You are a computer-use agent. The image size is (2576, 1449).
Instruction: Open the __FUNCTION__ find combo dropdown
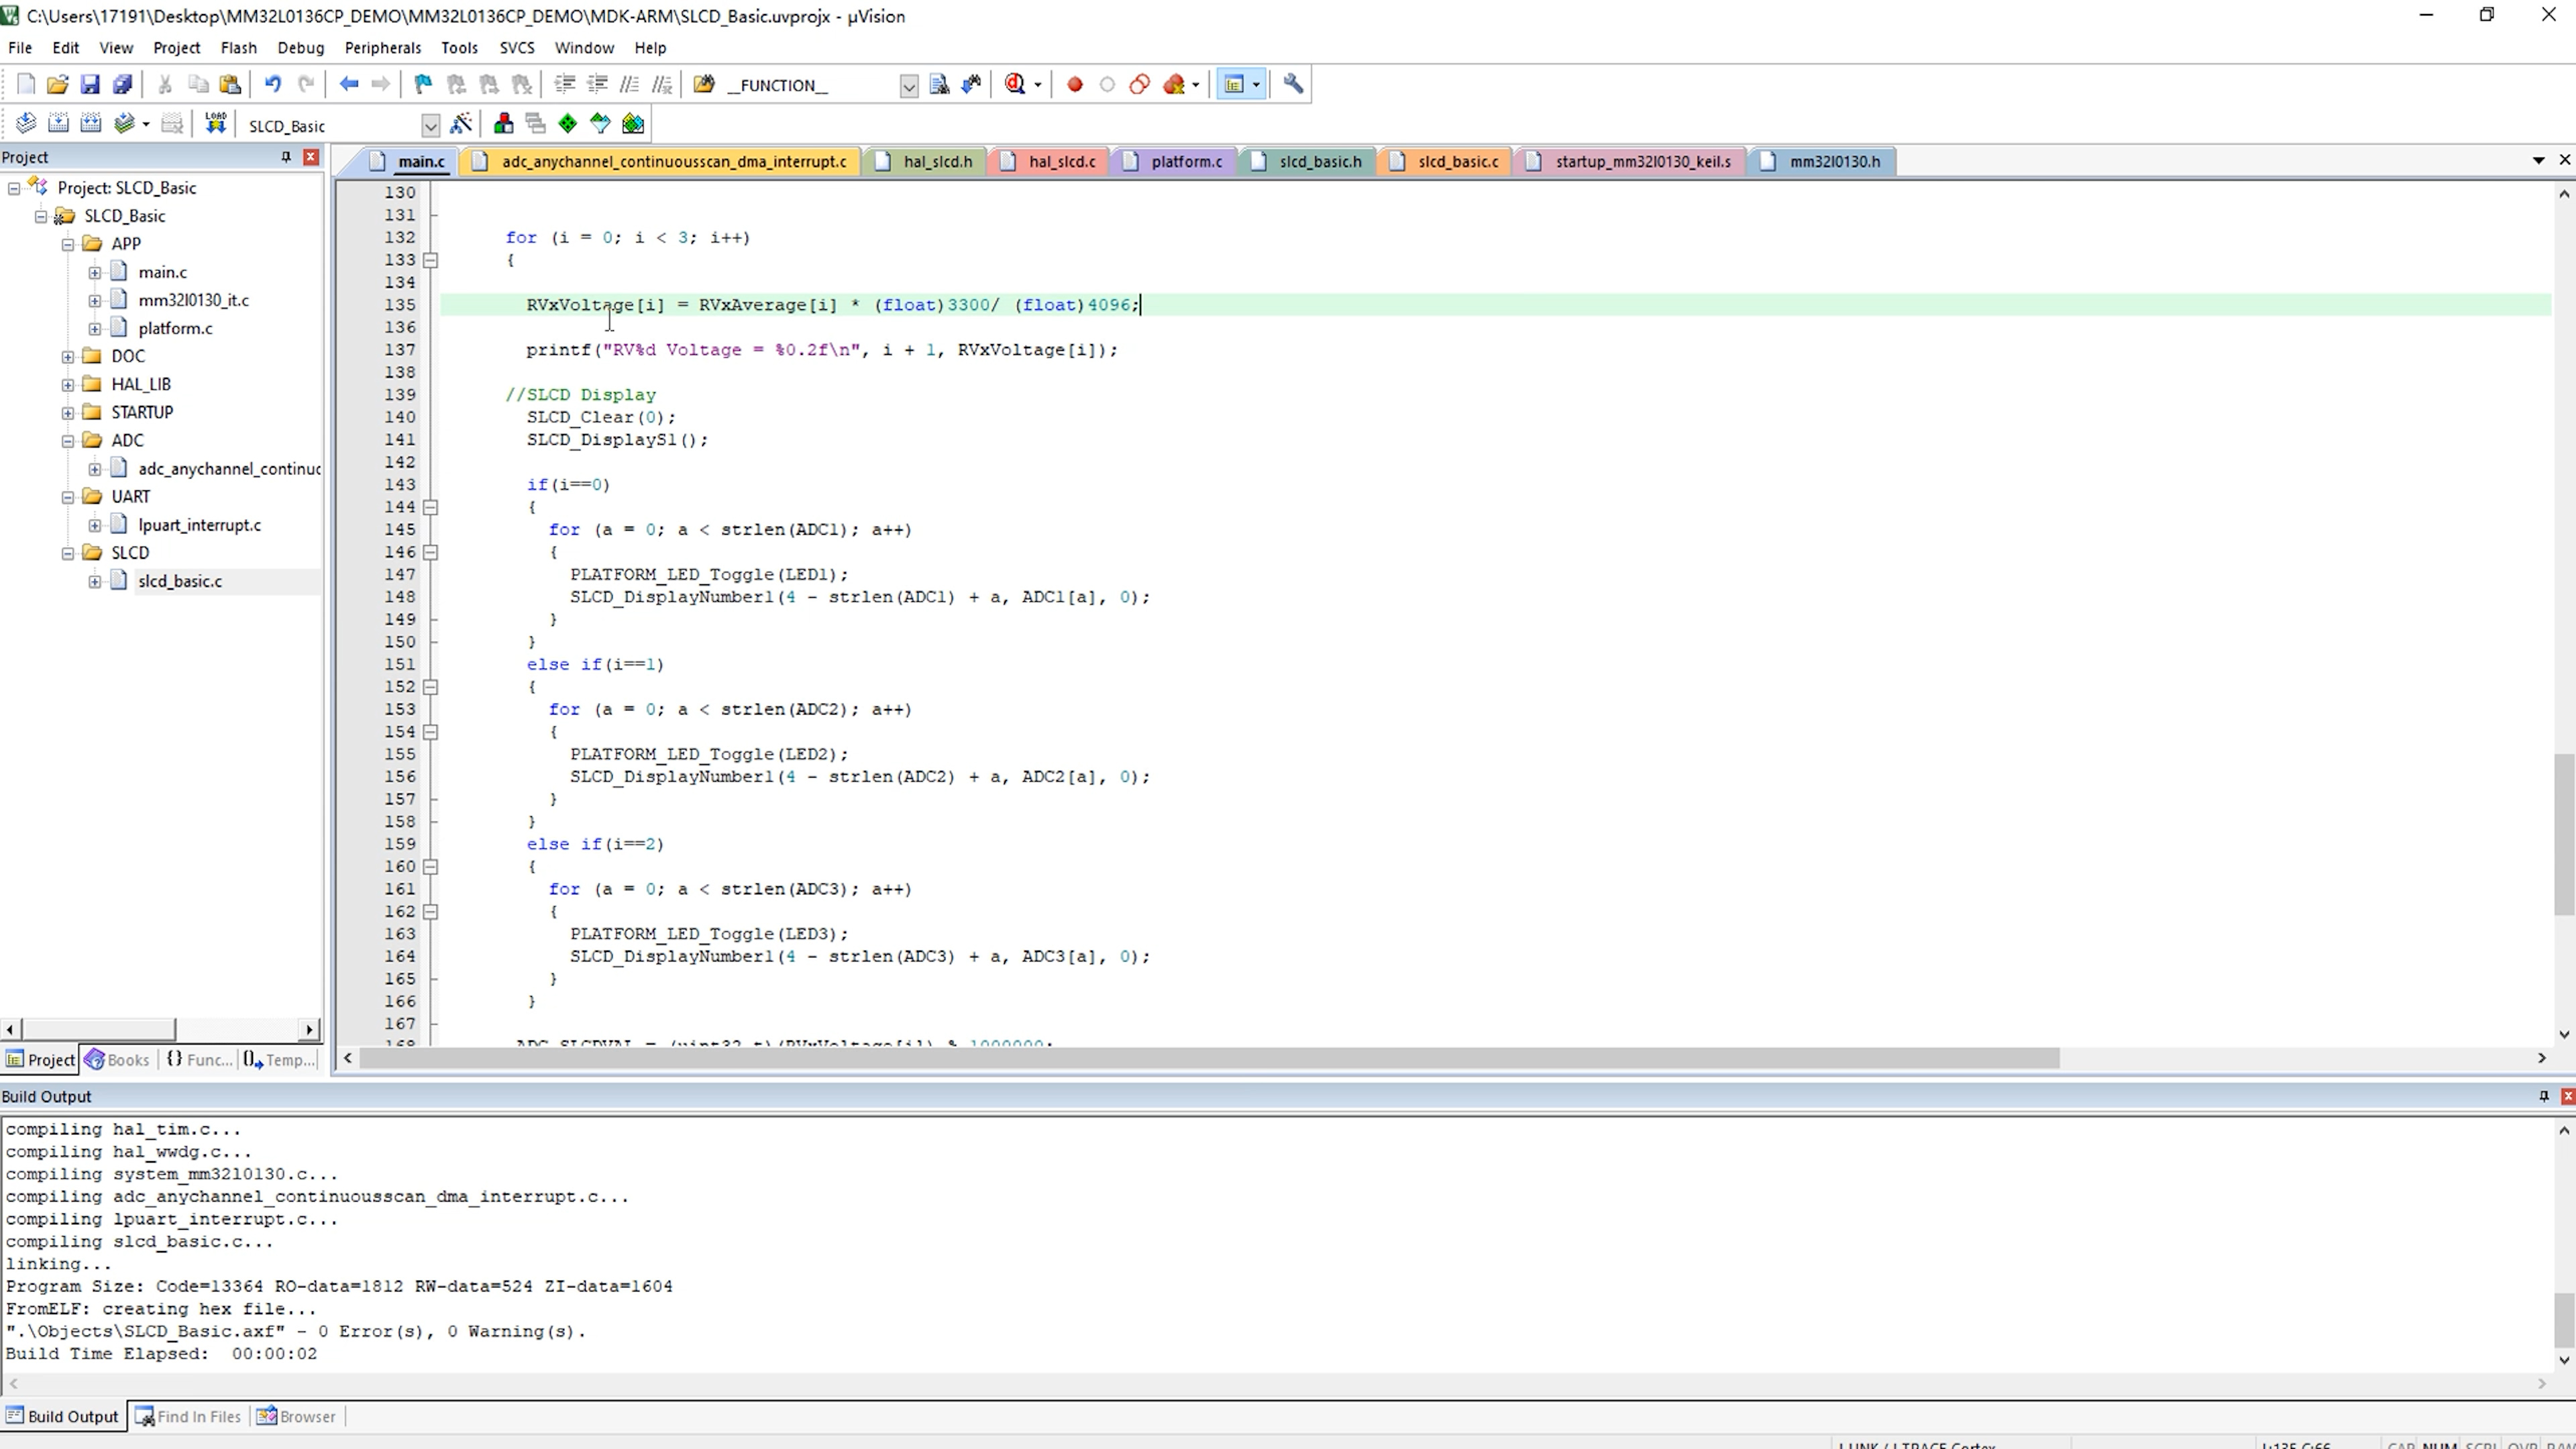(x=908, y=86)
